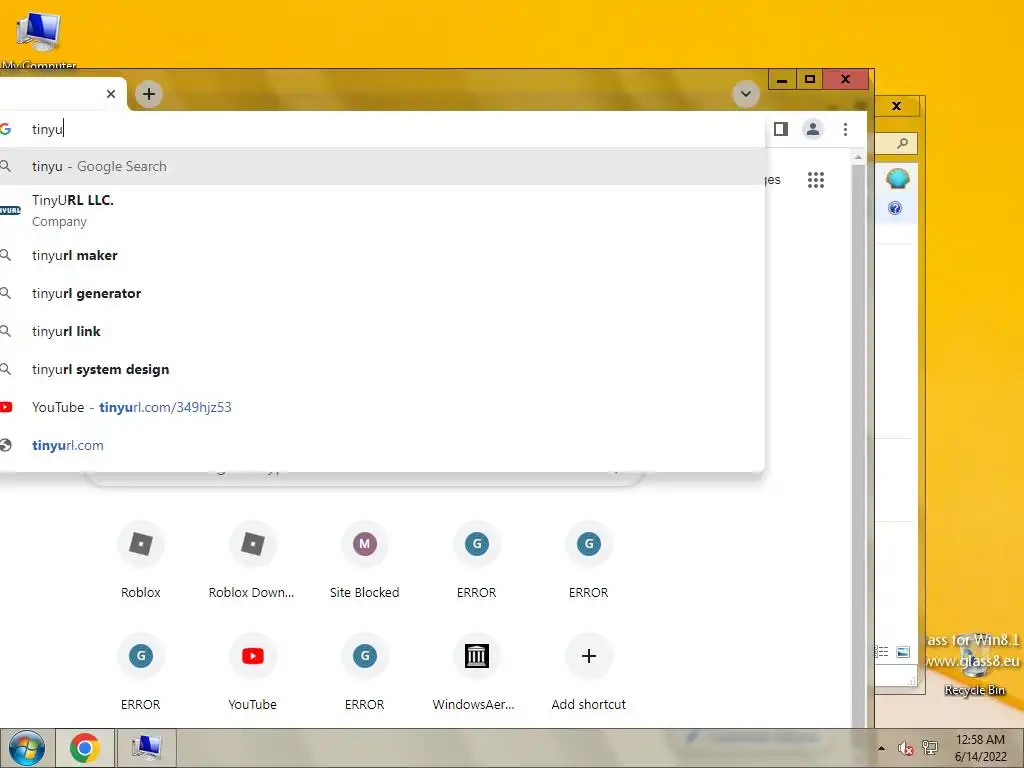Click the address bar containing tinyu
Screen dimensions: 1024x768
[382, 129]
